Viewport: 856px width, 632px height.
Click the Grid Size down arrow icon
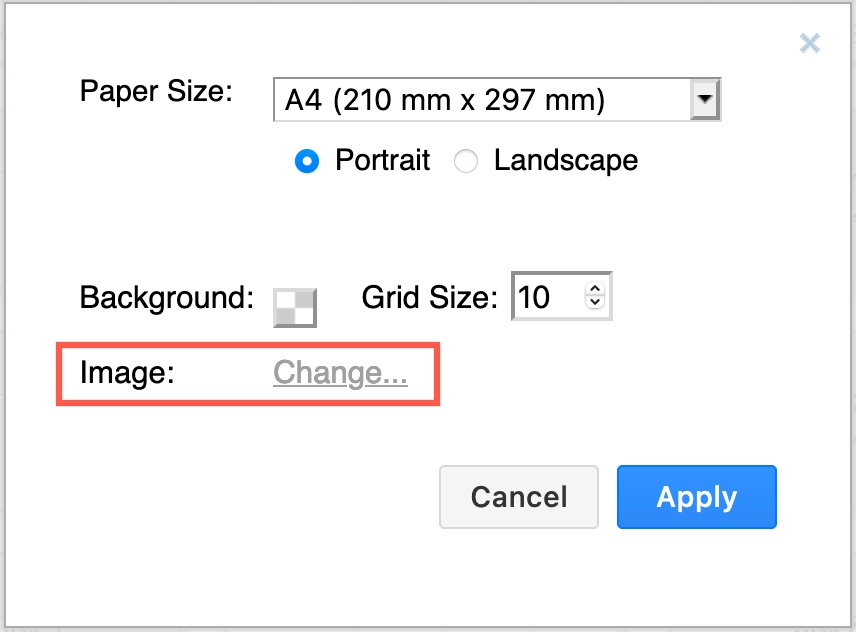point(593,303)
